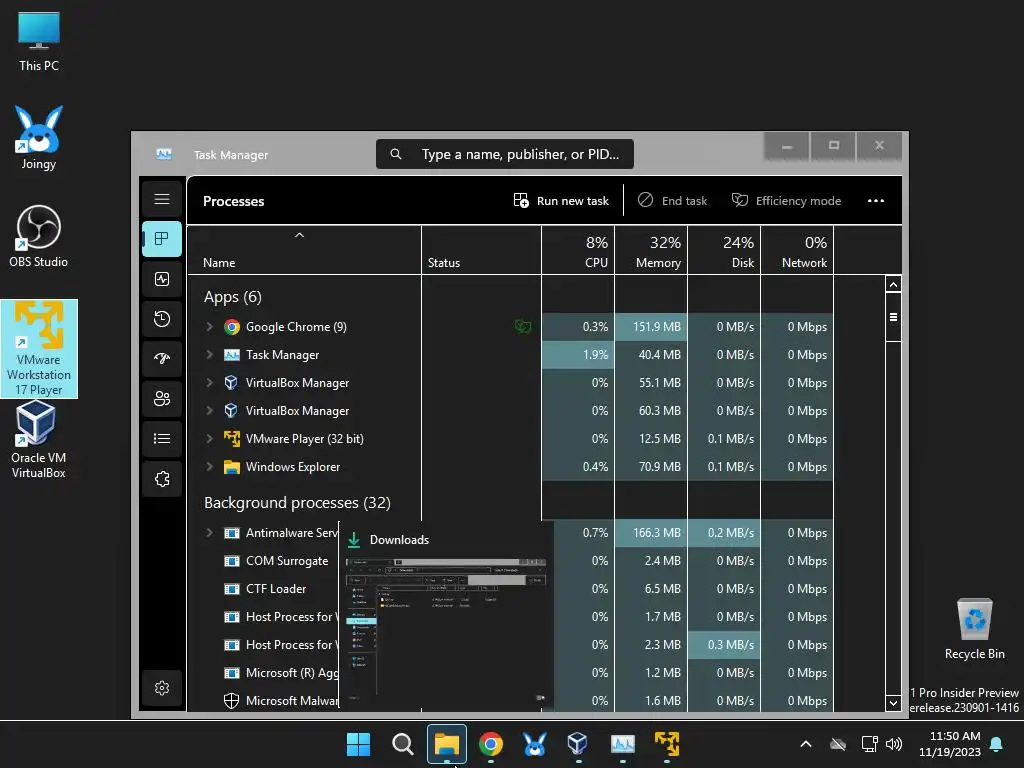Select the OBS Studio desktop shortcut
1024x768 pixels.
[x=39, y=236]
